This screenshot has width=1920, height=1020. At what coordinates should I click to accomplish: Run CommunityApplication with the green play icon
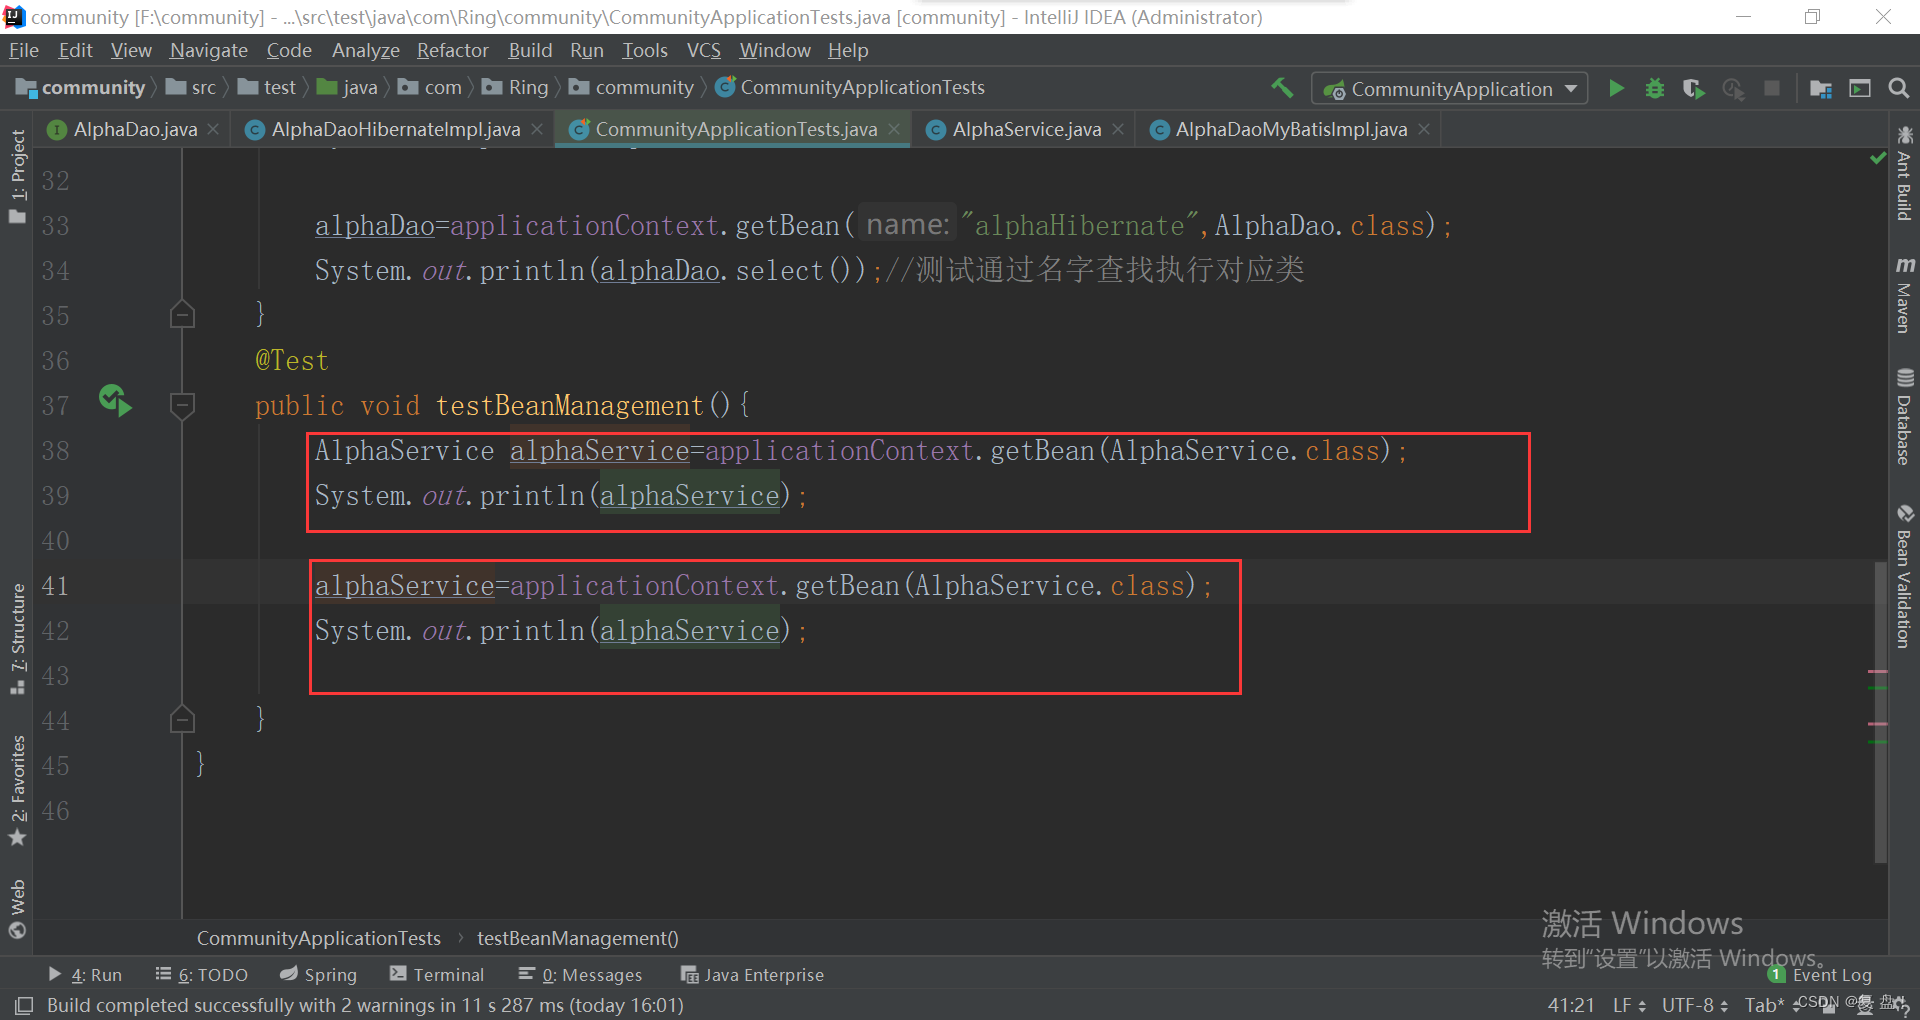pyautogui.click(x=1616, y=88)
